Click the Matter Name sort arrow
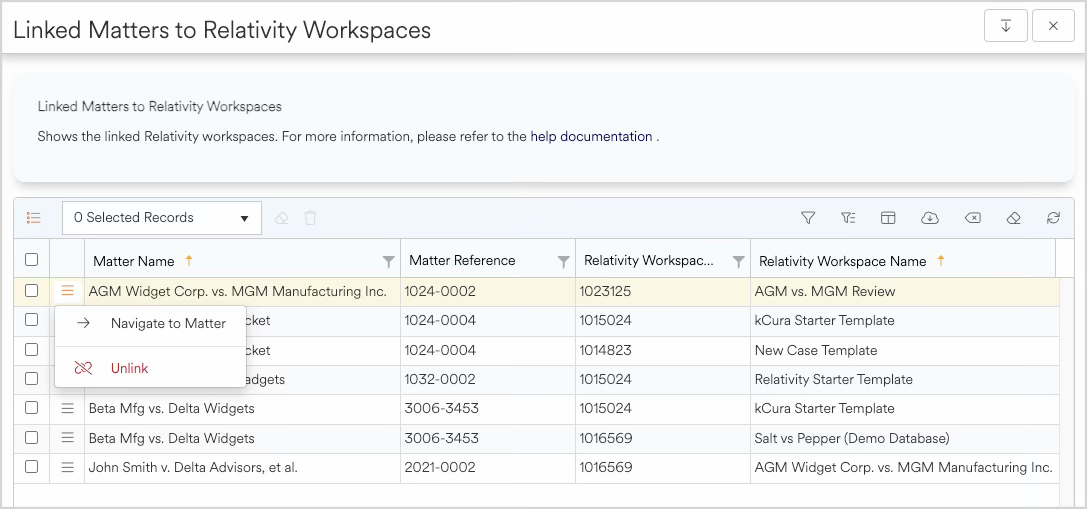Image resolution: width=1087 pixels, height=509 pixels. pos(189,261)
